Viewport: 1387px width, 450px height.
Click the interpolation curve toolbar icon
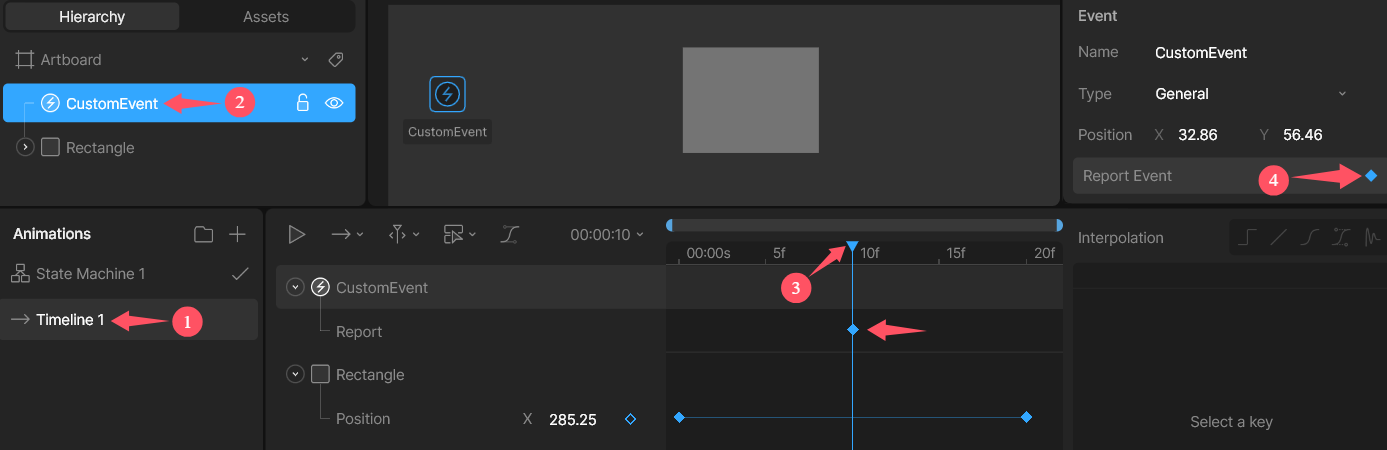[510, 235]
